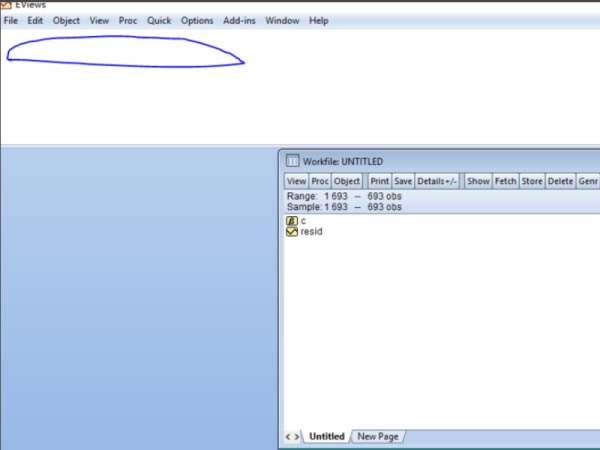Select the resid object name
The image size is (600, 450).
[311, 232]
